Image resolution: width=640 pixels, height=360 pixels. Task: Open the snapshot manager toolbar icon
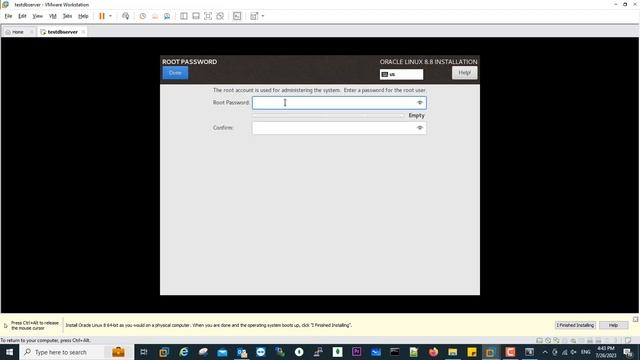point(167,16)
